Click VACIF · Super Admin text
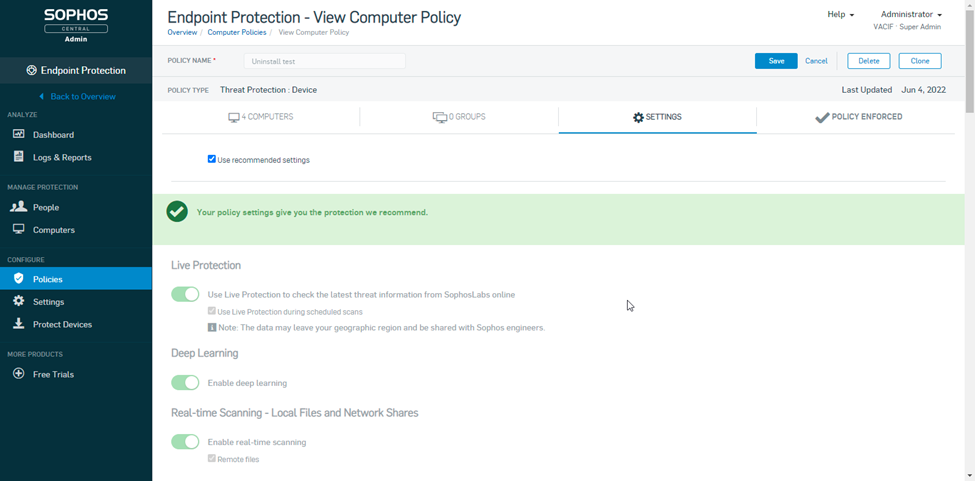 pos(907,27)
